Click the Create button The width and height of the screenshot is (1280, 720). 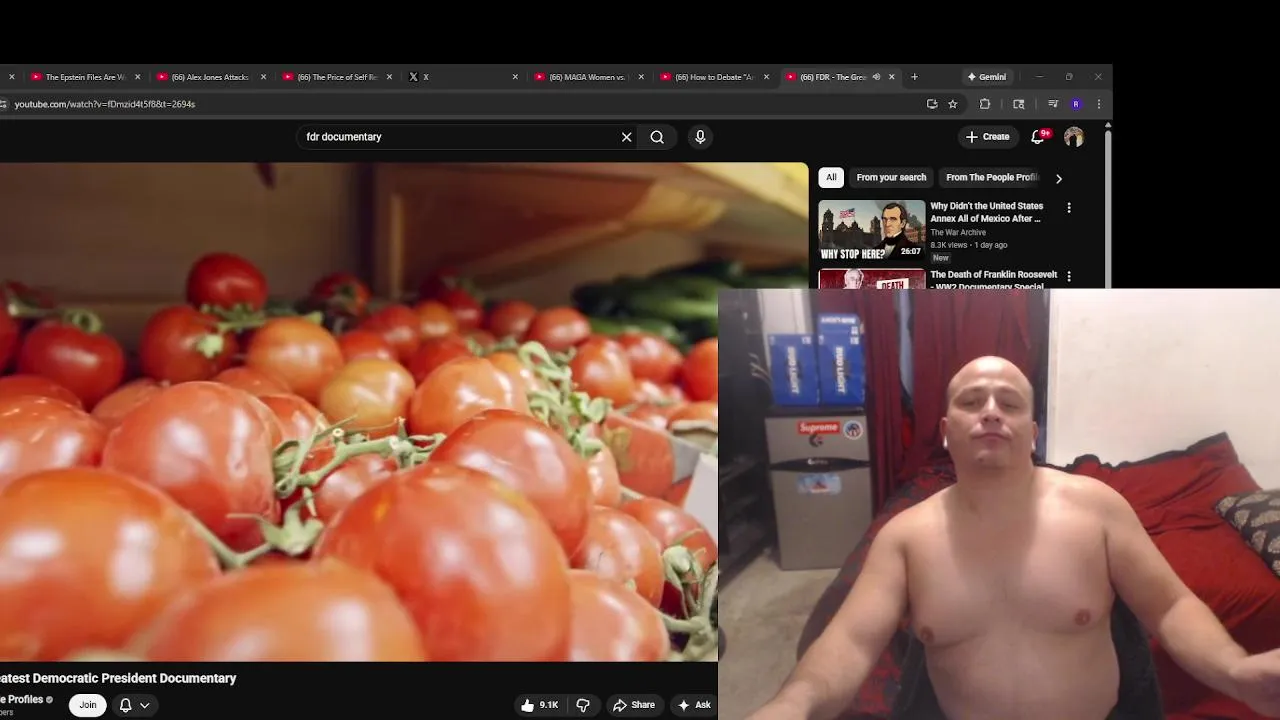pos(987,137)
